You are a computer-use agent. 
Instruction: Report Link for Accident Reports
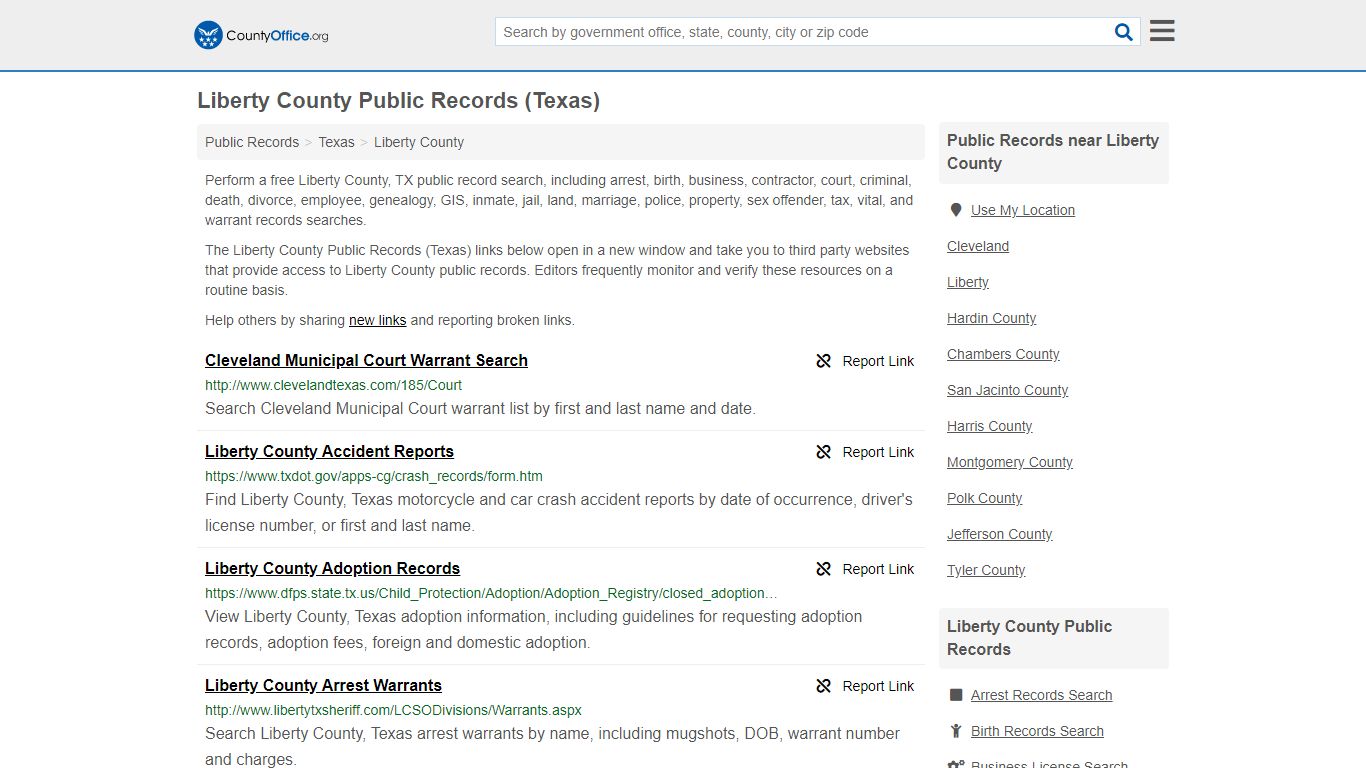click(x=878, y=452)
